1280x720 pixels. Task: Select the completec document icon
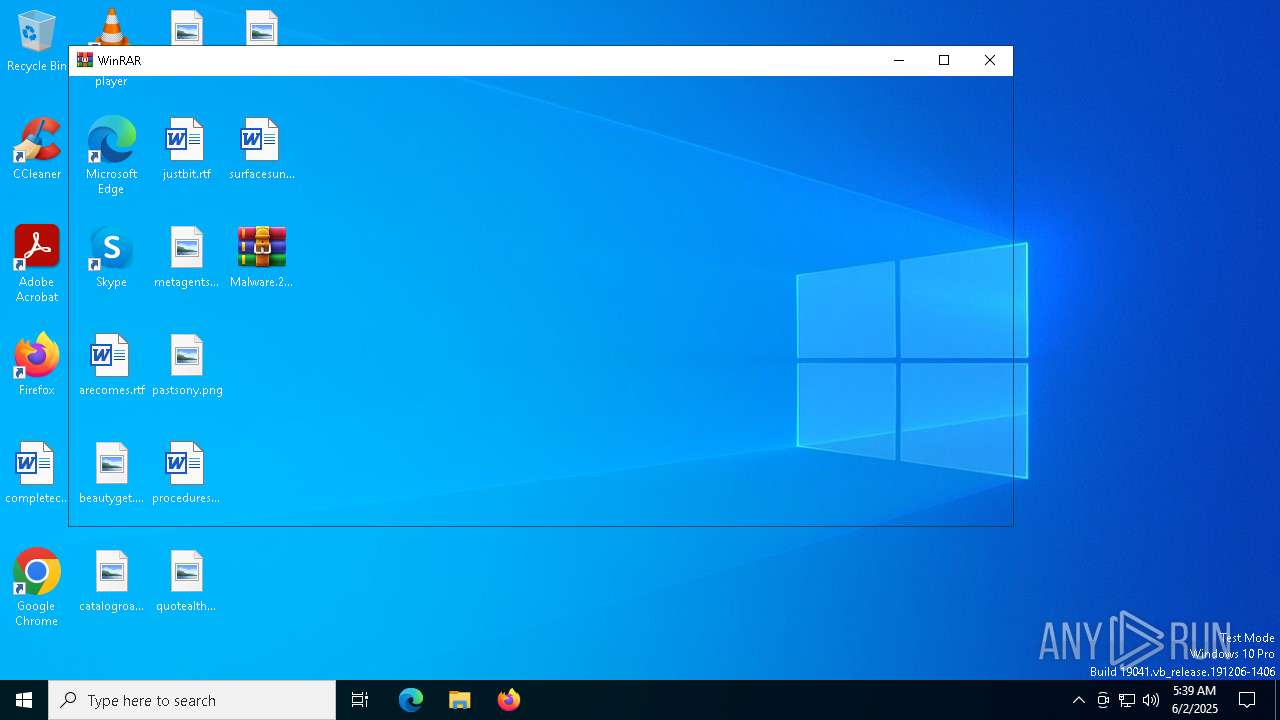tap(37, 473)
